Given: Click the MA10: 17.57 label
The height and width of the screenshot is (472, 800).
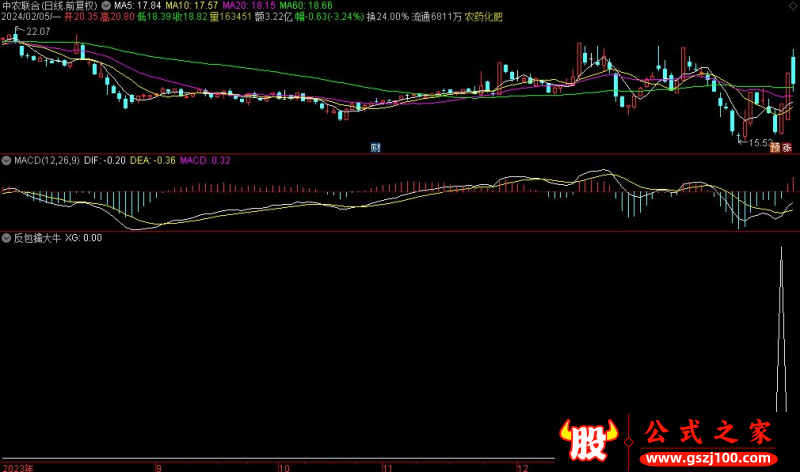Looking at the screenshot, I should pos(192,6).
